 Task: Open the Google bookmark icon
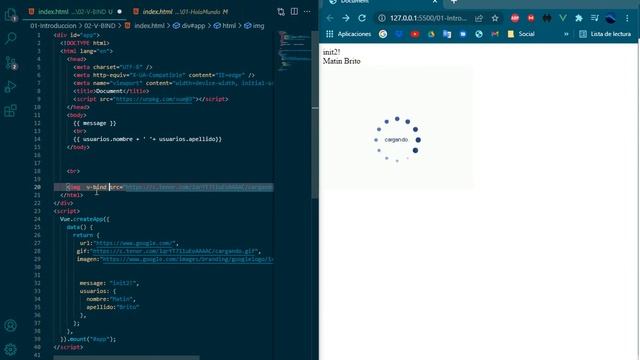click(383, 34)
